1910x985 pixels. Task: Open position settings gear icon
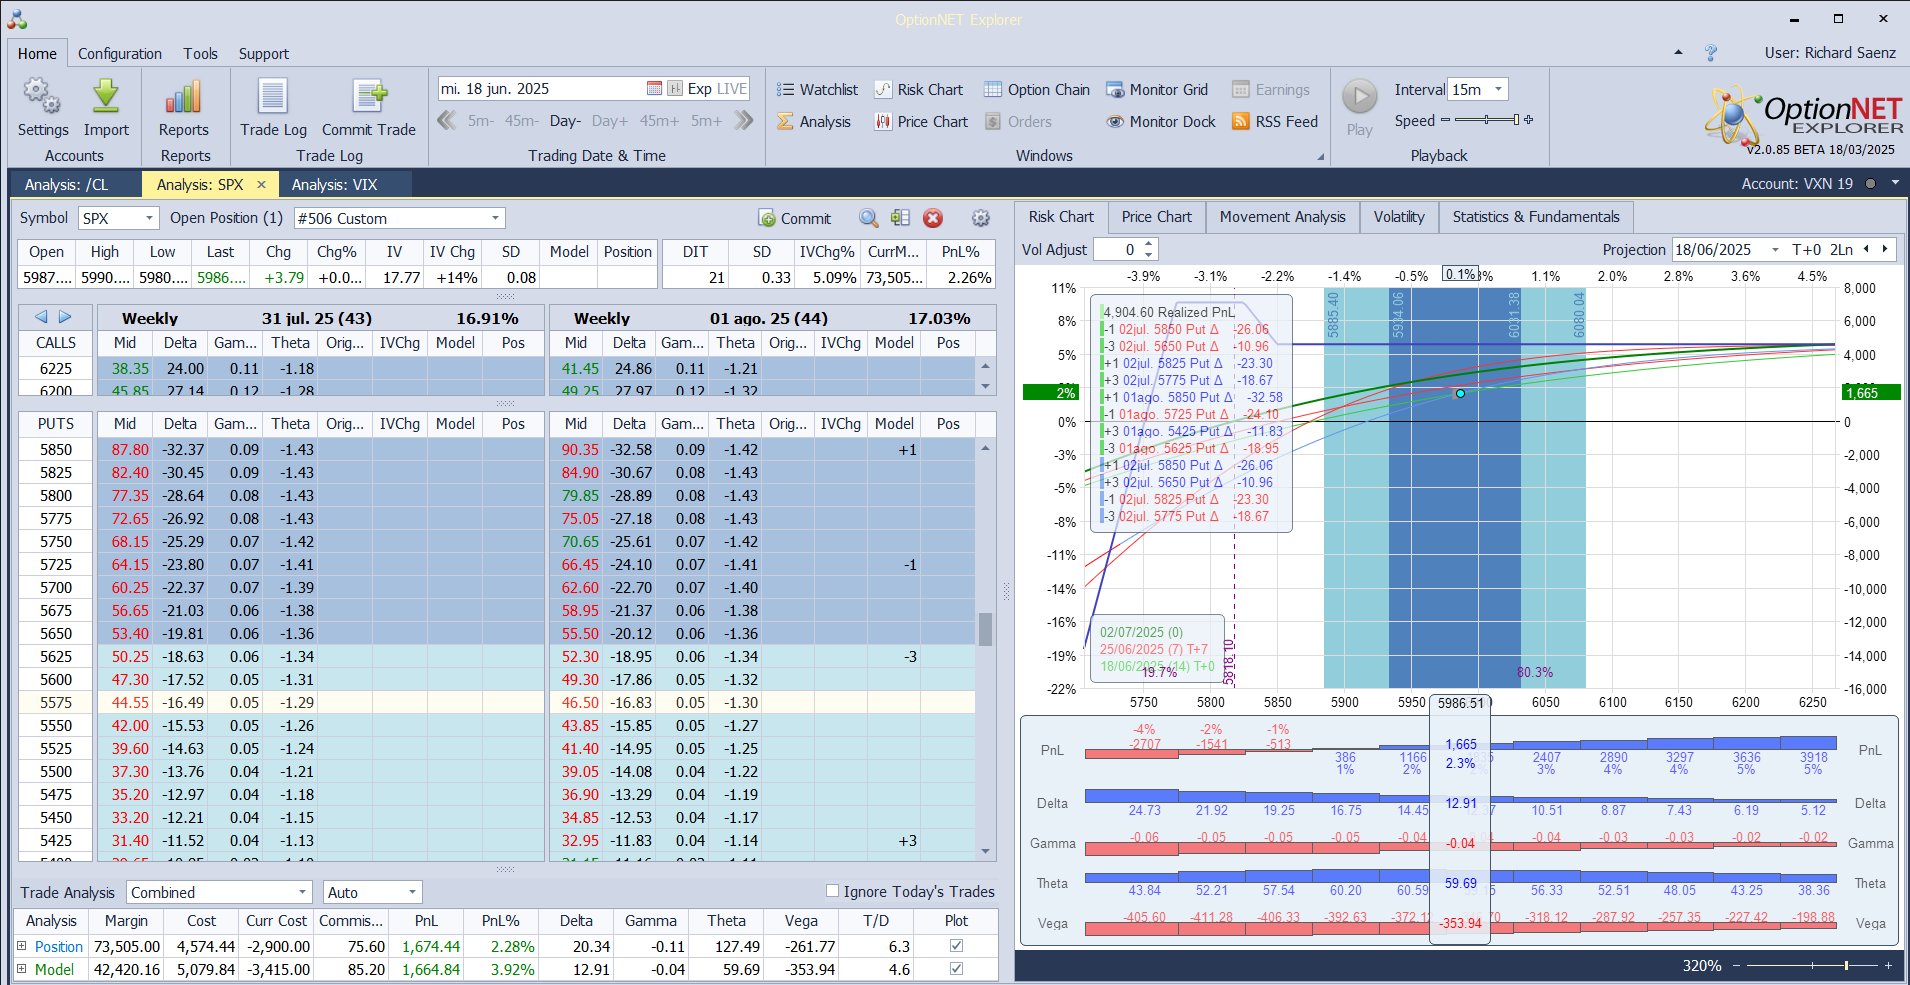981,218
